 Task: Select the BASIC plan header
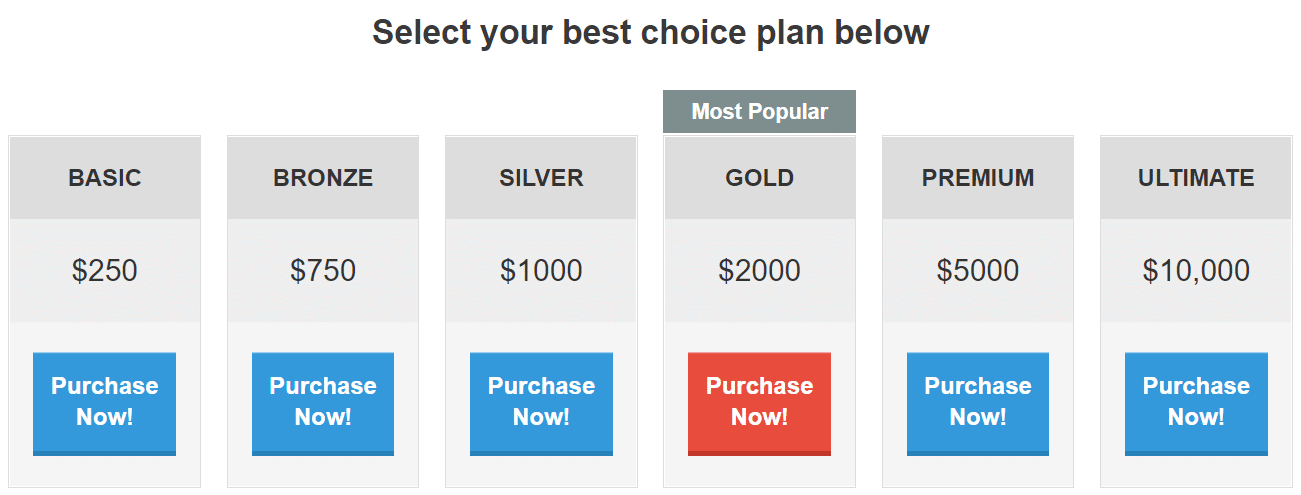click(105, 178)
